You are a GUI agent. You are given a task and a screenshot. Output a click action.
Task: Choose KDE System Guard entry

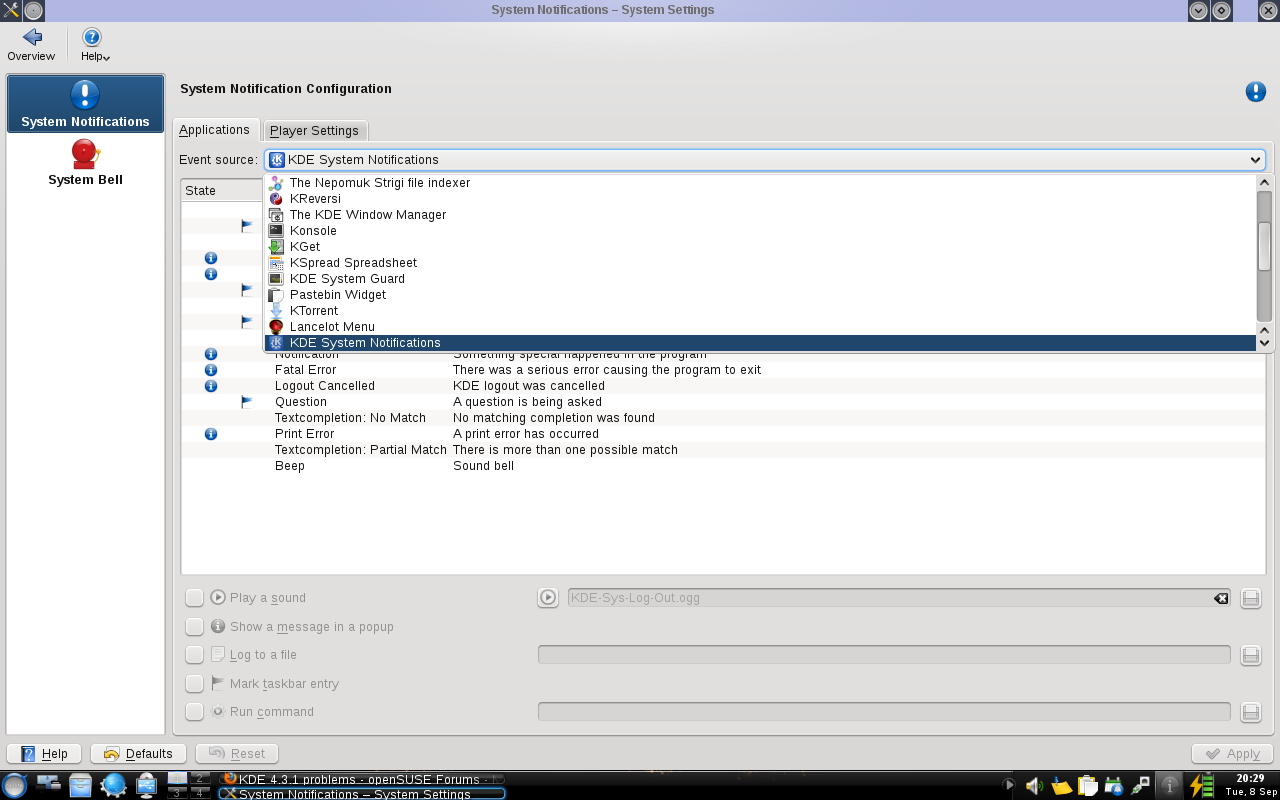[760, 279]
